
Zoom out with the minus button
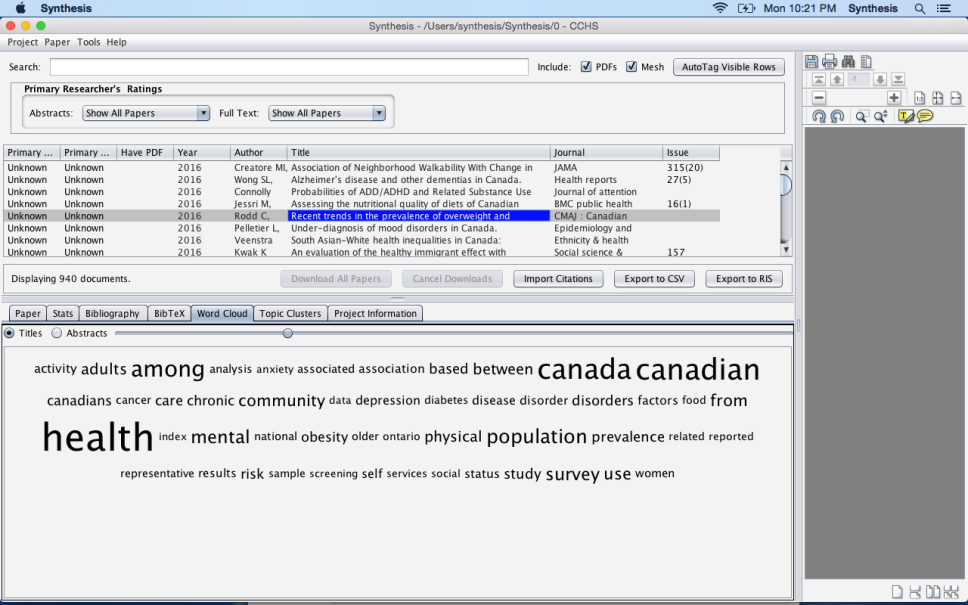coord(819,98)
